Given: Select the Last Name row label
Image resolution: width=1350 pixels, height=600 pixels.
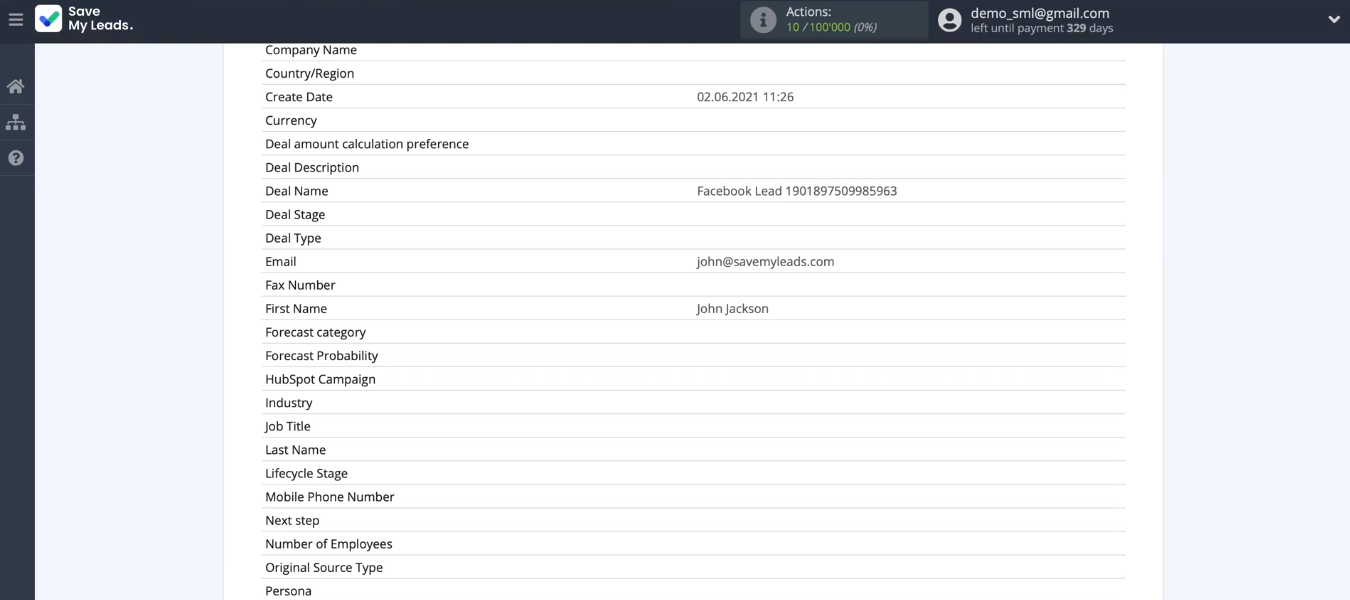Looking at the screenshot, I should [x=296, y=450].
